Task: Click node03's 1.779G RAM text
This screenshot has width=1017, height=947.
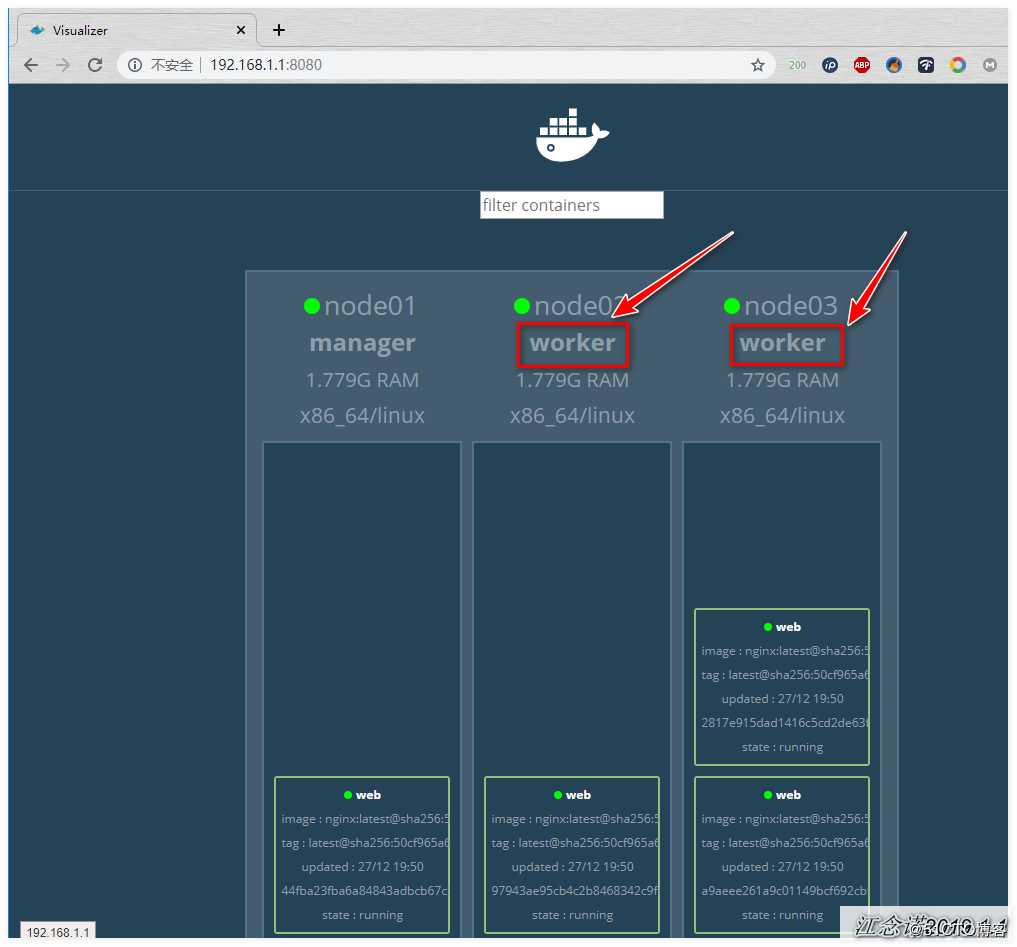Action: [x=782, y=379]
